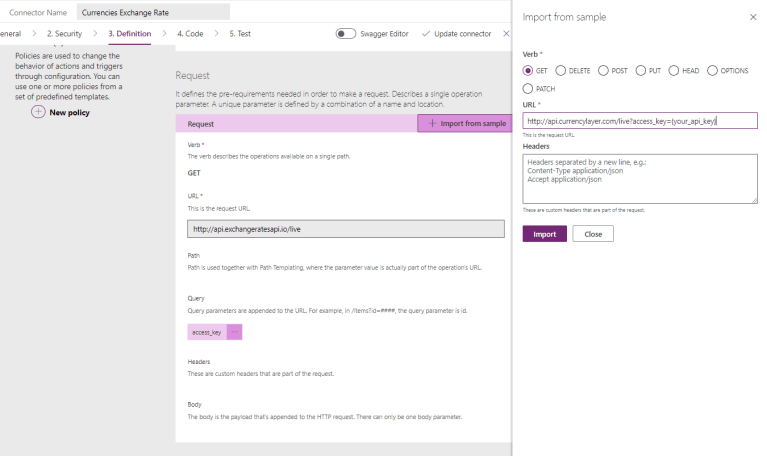The image size is (767, 456).
Task: Click the 'Import from sample' panel title
Action: [x=564, y=17]
